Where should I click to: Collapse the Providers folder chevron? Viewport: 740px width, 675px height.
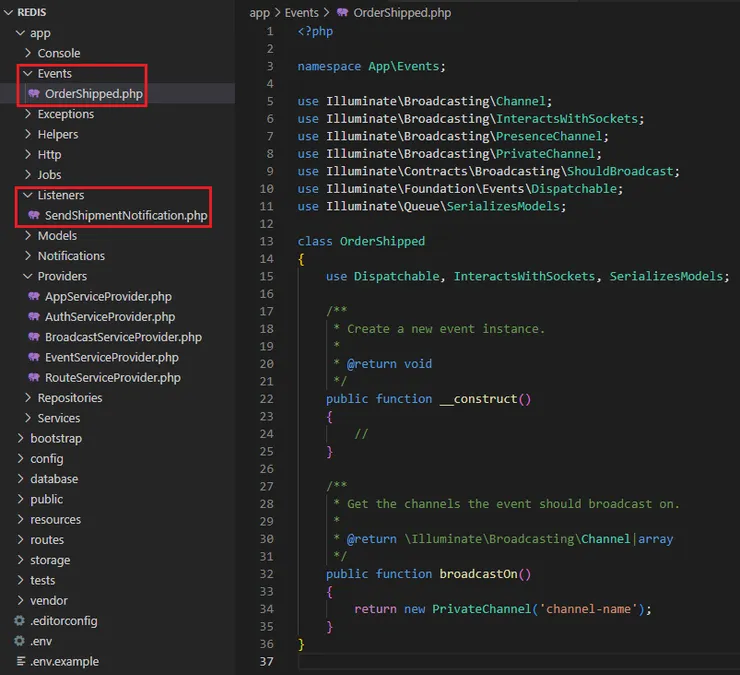pyautogui.click(x=28, y=277)
